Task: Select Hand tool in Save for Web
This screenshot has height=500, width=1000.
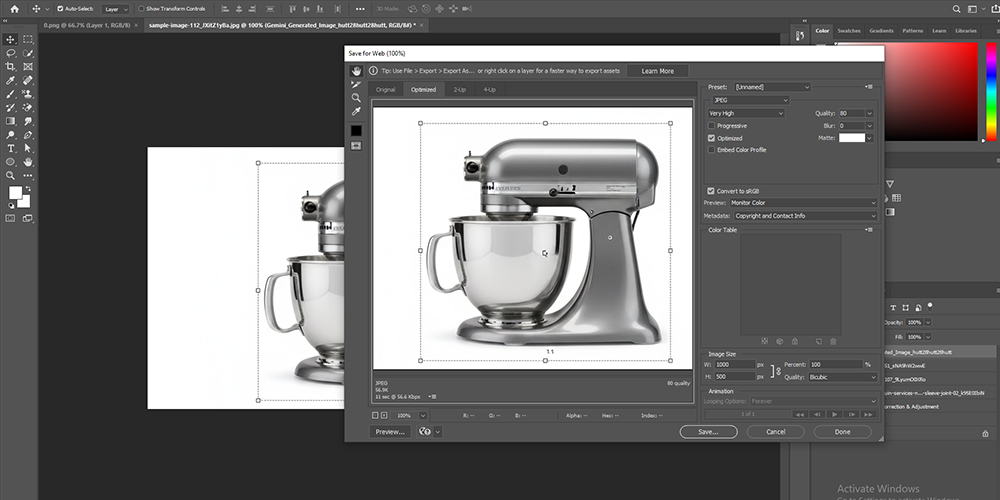Action: [356, 71]
